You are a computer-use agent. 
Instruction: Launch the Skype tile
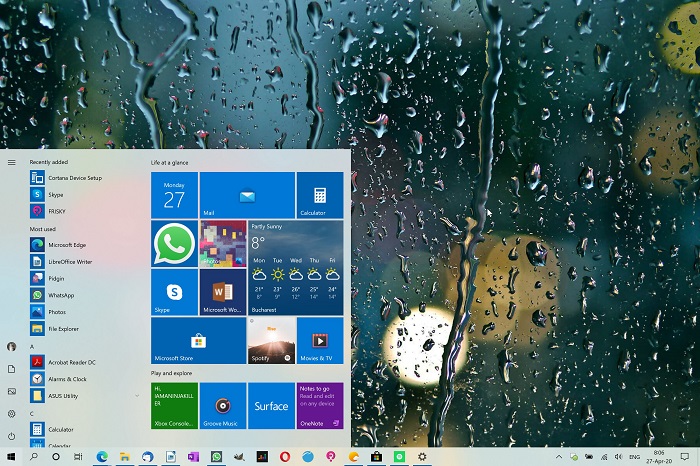(174, 292)
